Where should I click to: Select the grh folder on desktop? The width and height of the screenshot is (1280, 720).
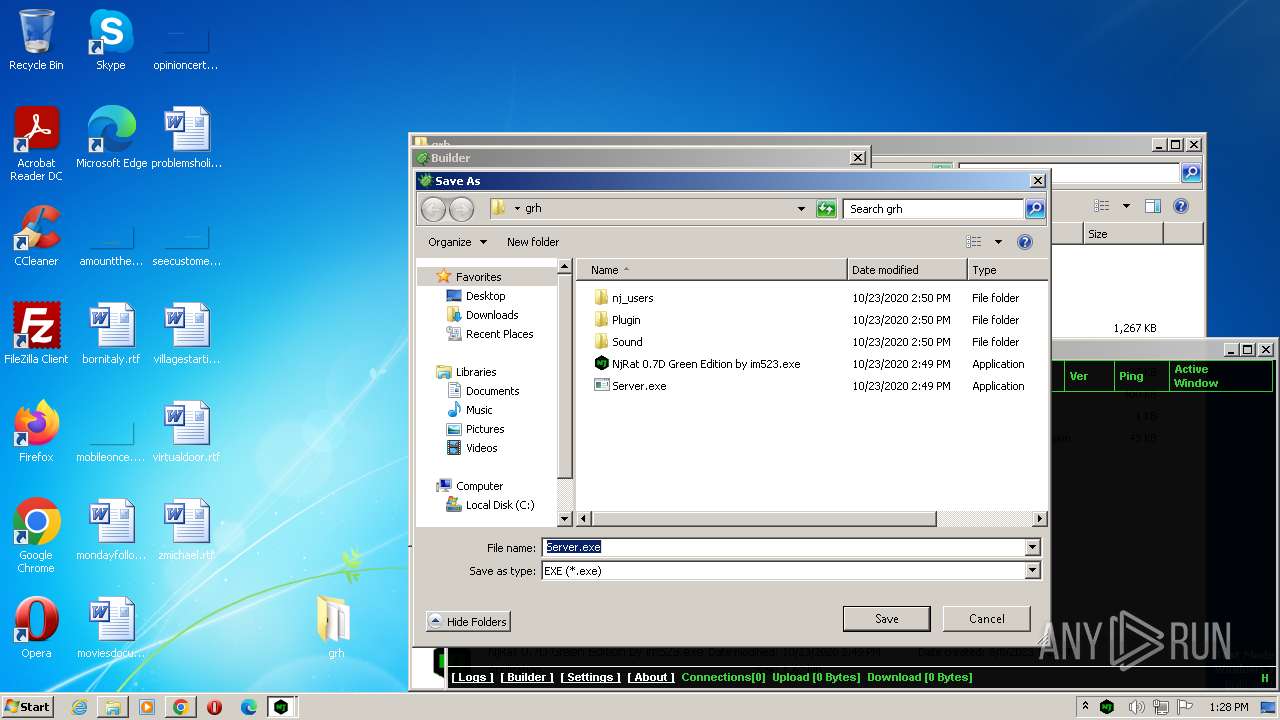335,628
